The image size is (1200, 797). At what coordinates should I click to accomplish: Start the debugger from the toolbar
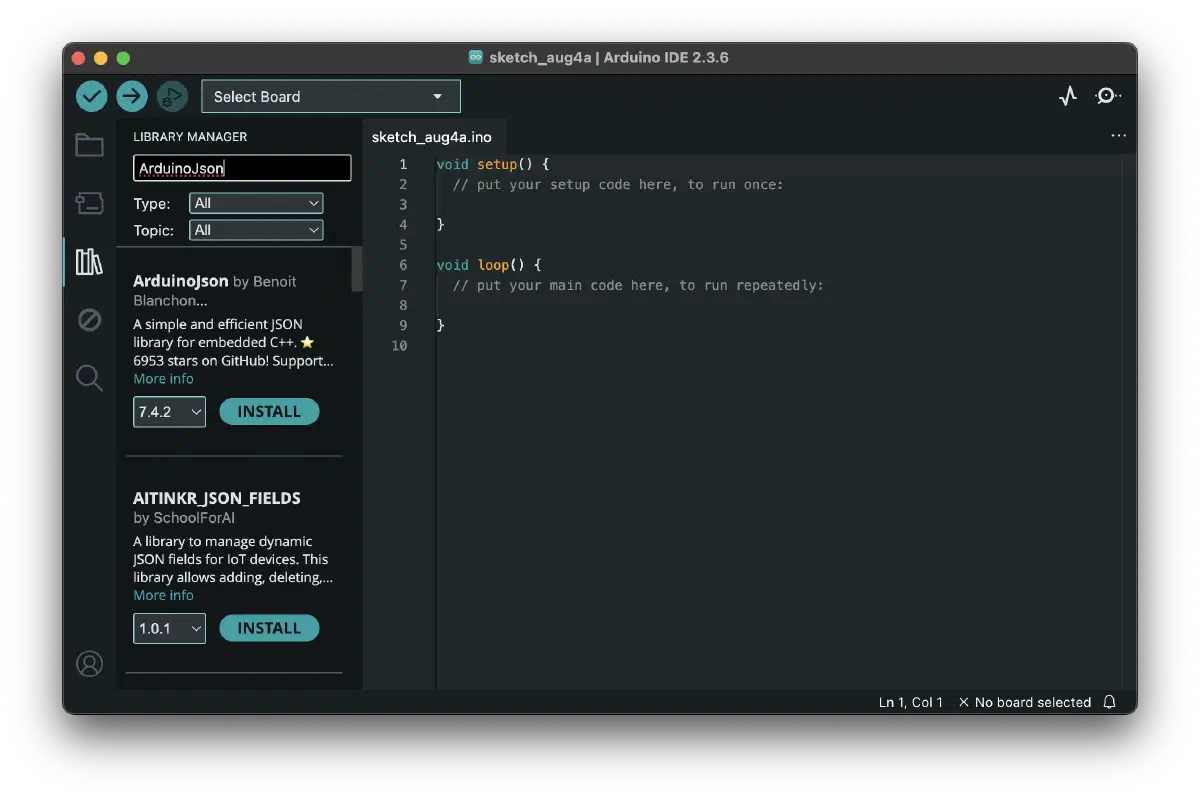[172, 96]
